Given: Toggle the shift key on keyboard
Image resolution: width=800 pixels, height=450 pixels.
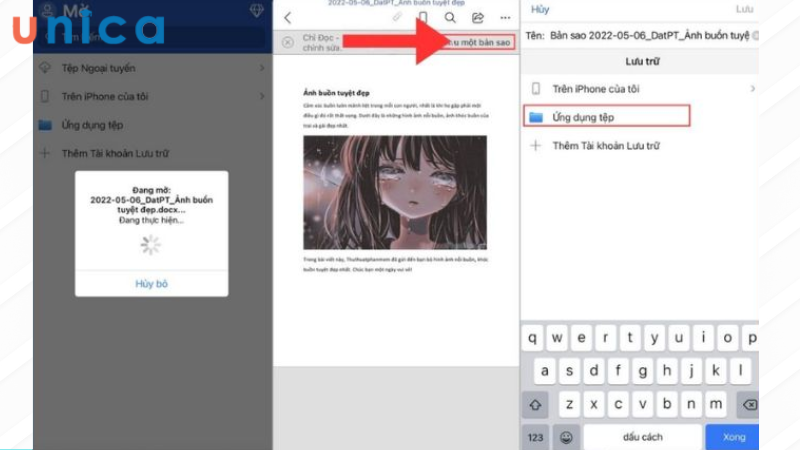Looking at the screenshot, I should click(536, 404).
